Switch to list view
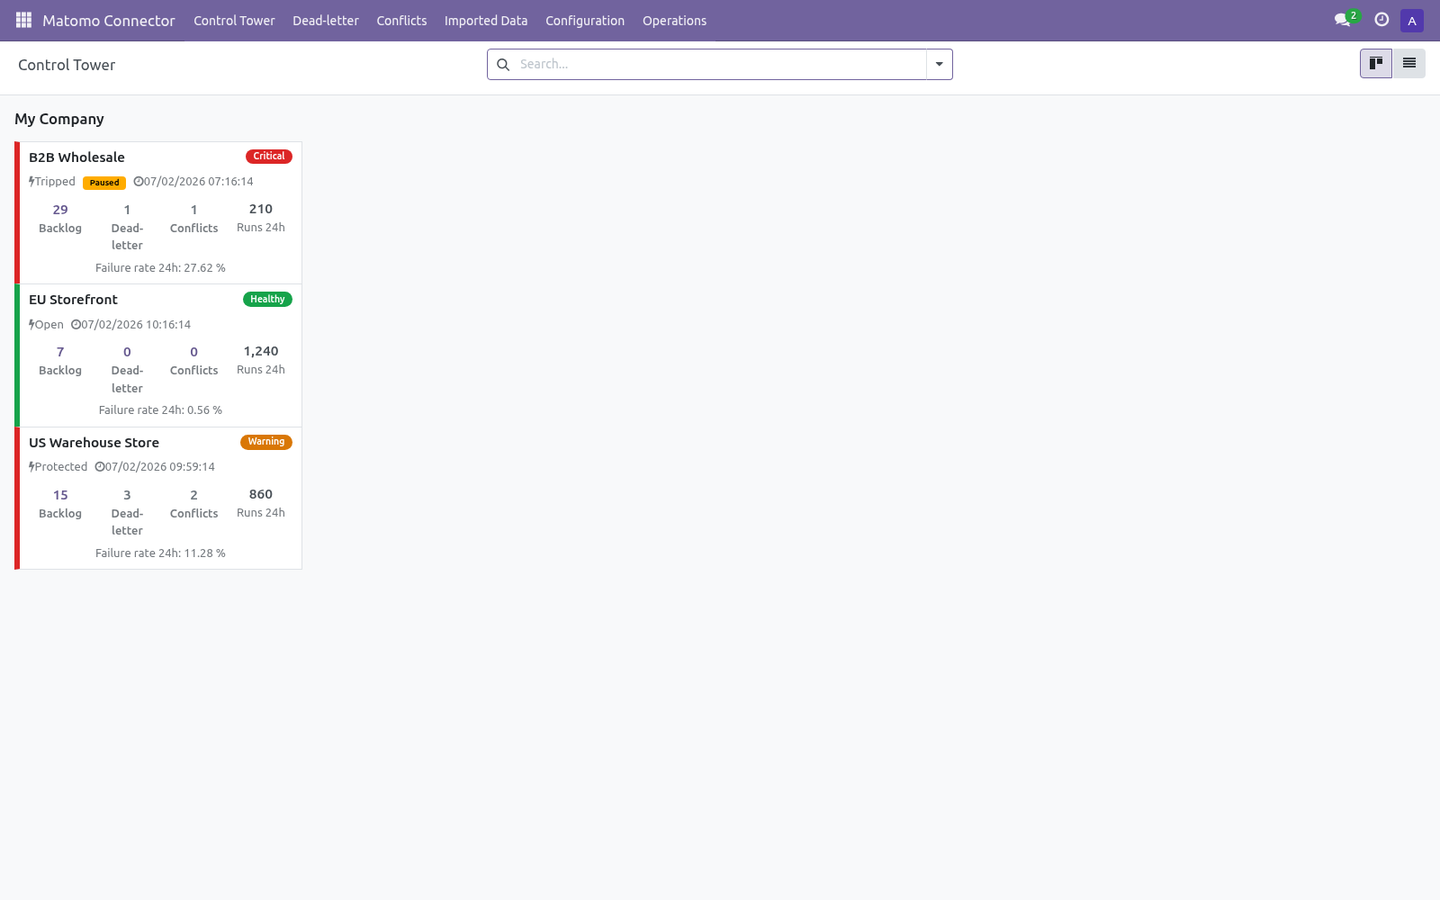This screenshot has width=1440, height=900. pos(1409,64)
